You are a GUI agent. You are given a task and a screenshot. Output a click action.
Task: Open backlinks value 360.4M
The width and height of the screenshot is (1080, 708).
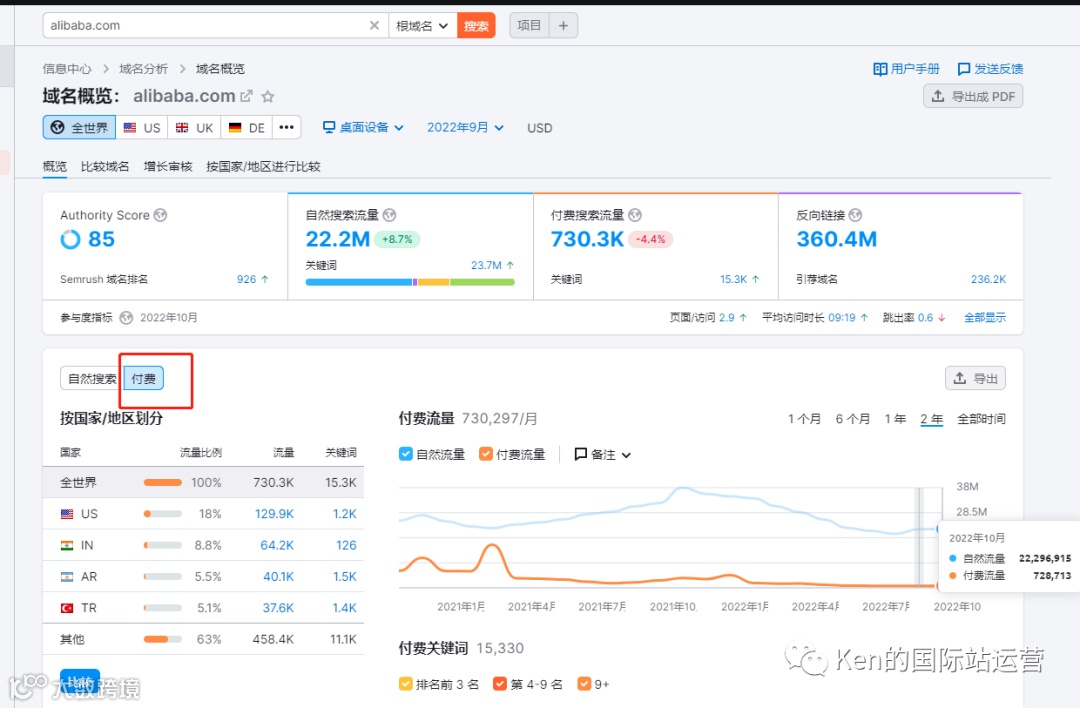(x=837, y=239)
